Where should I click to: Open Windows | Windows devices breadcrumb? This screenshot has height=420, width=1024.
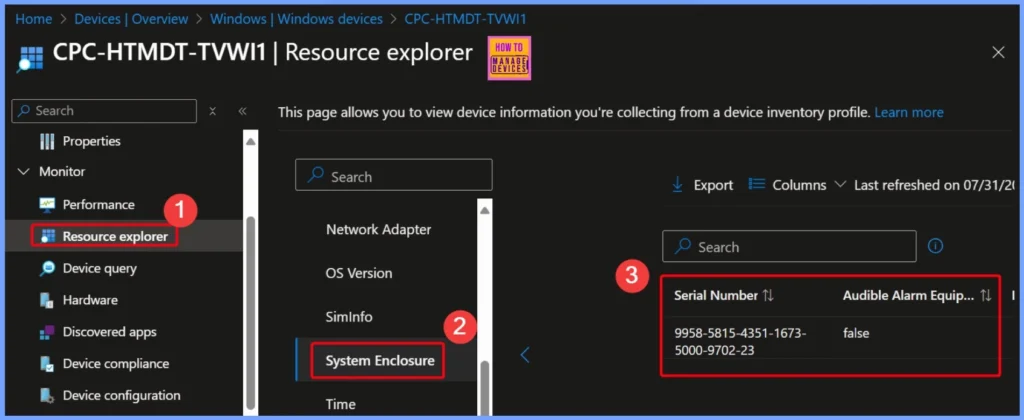[x=296, y=19]
